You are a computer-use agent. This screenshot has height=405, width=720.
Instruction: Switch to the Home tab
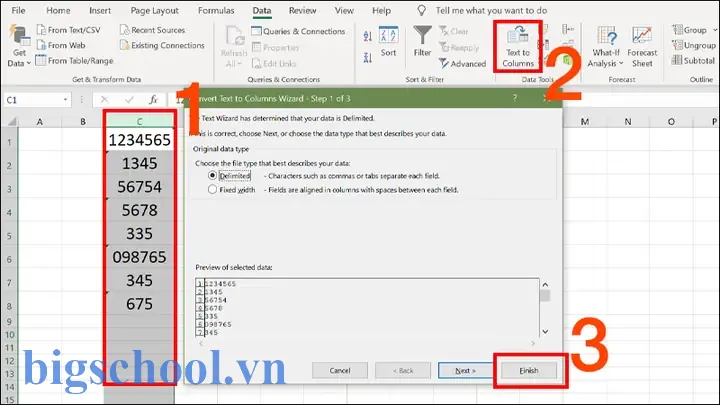tap(58, 10)
